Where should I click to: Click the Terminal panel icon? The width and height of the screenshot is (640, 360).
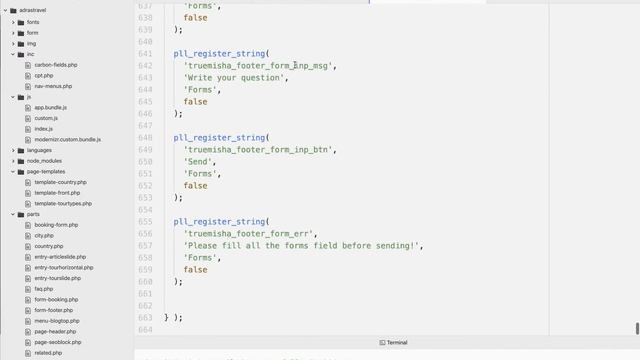click(382, 342)
